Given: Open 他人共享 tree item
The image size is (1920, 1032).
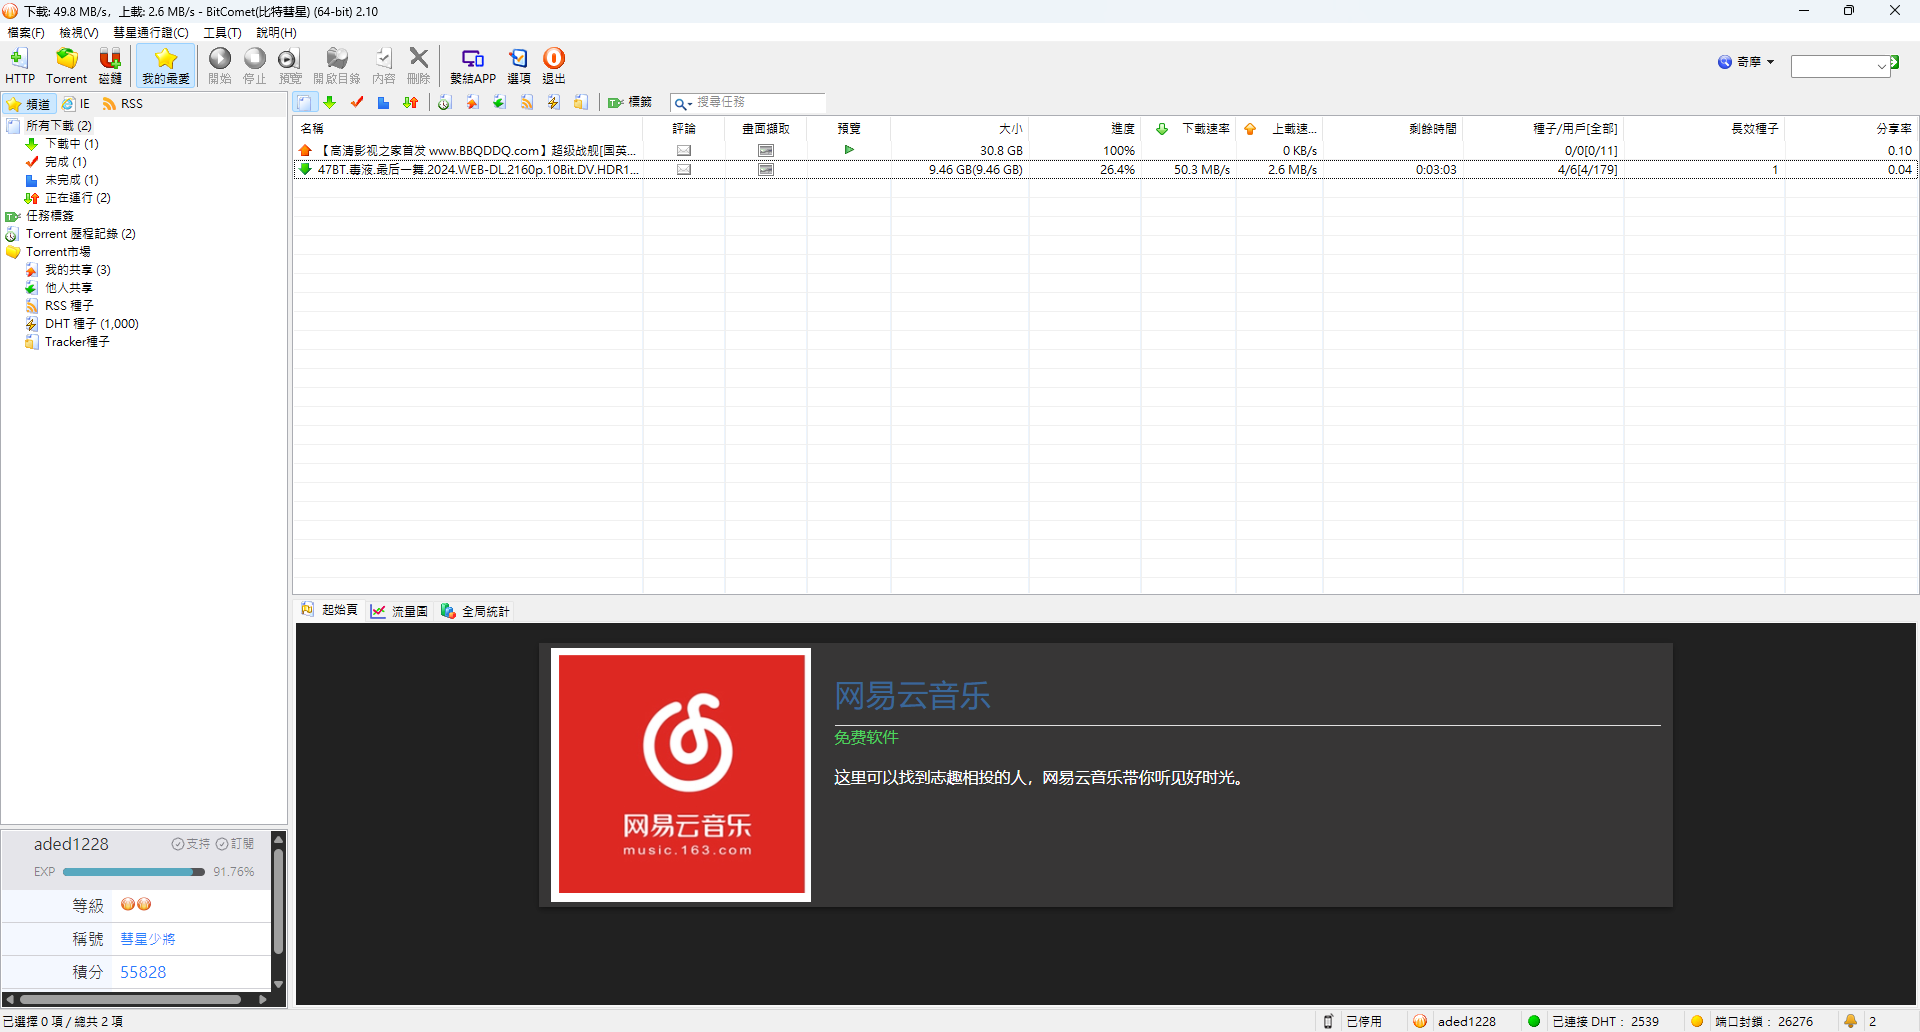Looking at the screenshot, I should tap(69, 288).
